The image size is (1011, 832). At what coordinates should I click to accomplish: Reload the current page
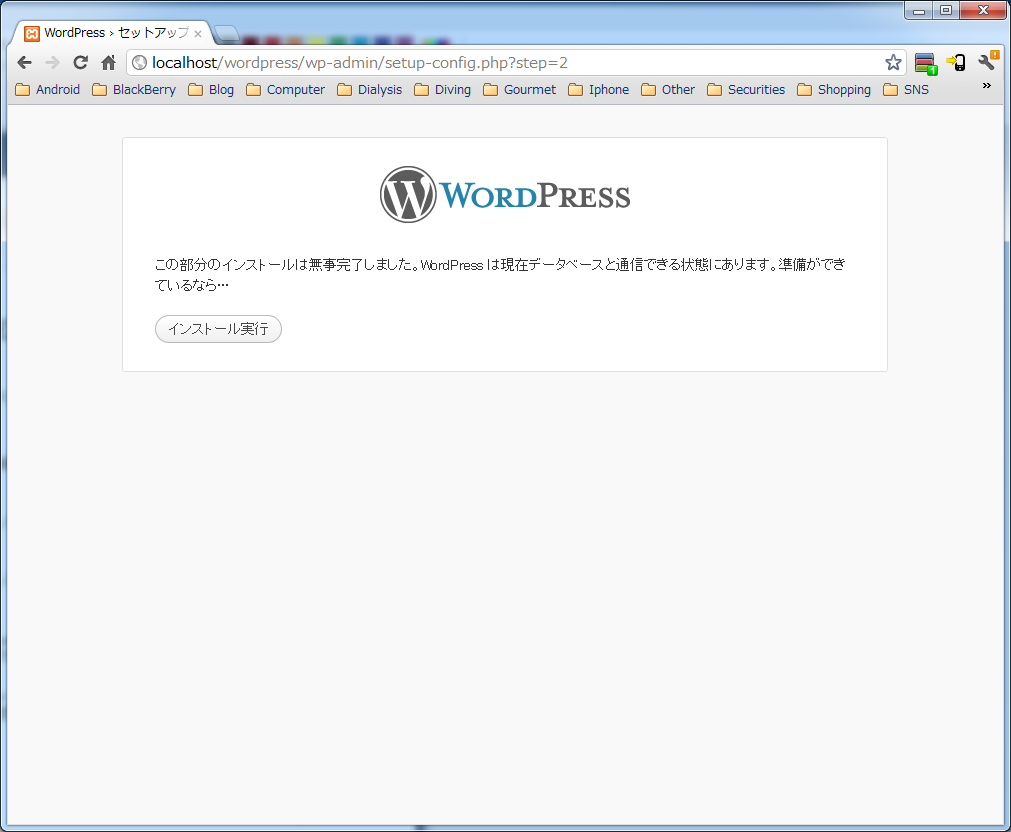81,63
